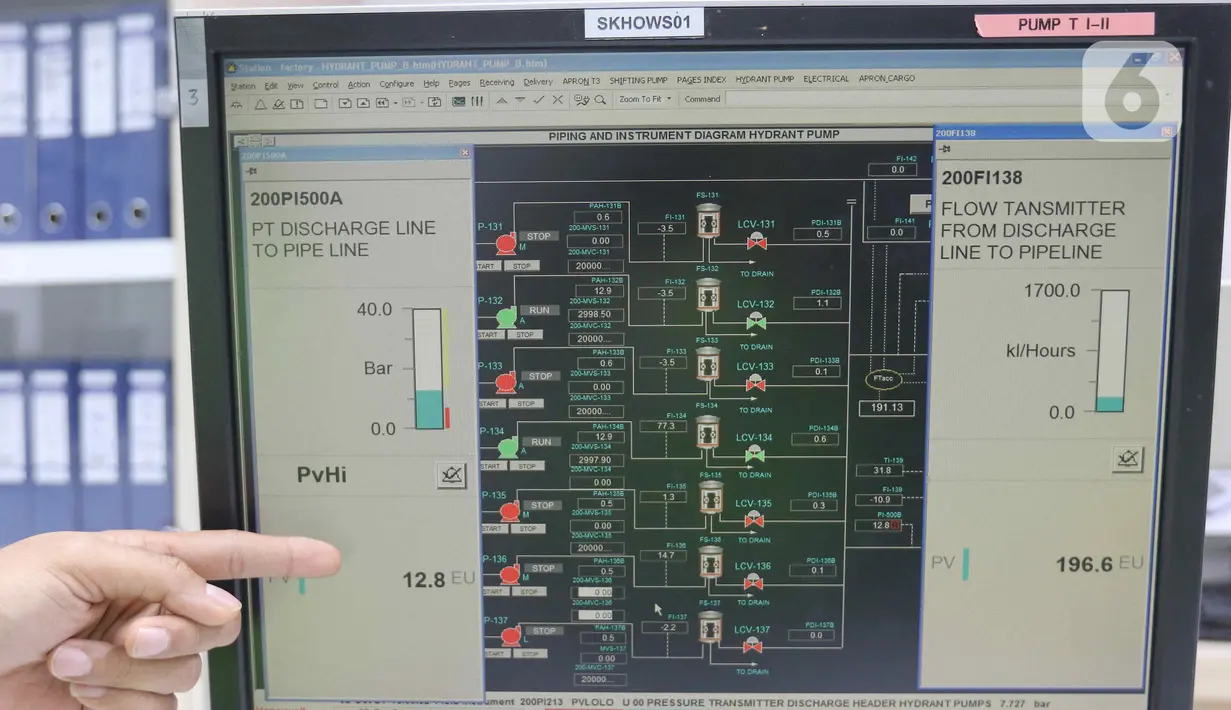Viewport: 1231px width, 710px height.
Task: Open the SHIFTING PUMP menu
Action: pyautogui.click(x=639, y=80)
